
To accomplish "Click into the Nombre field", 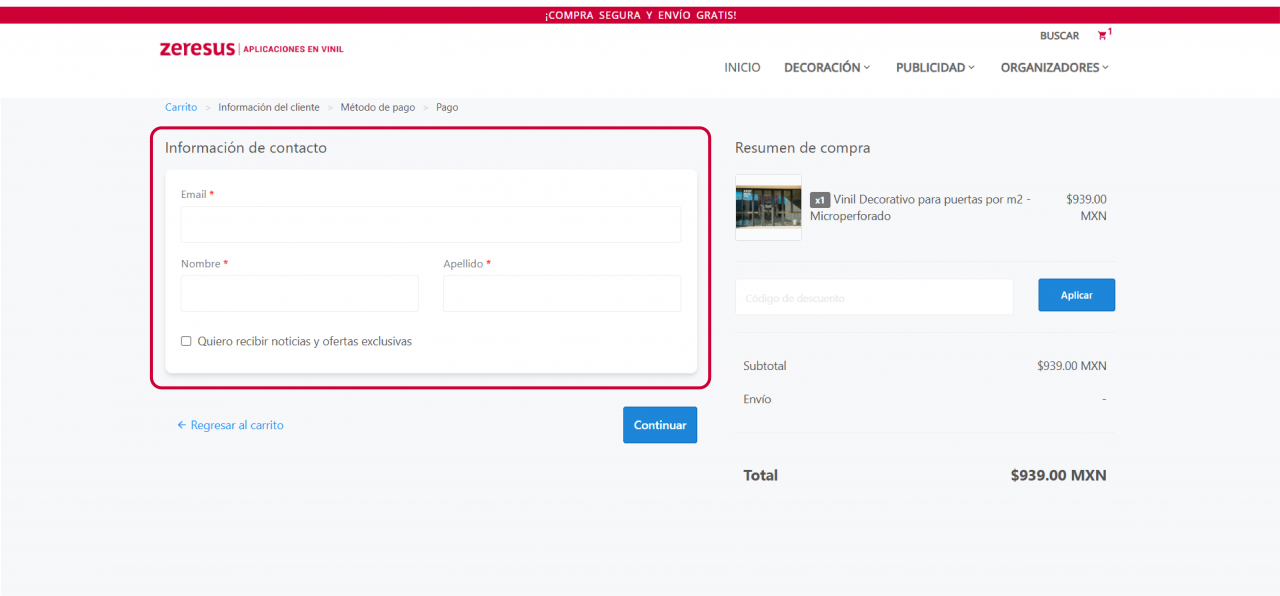I will 299,294.
